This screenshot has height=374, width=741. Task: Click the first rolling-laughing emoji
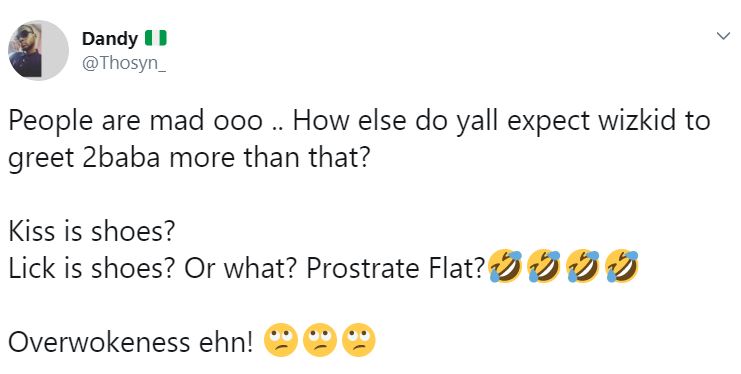pyautogui.click(x=506, y=267)
